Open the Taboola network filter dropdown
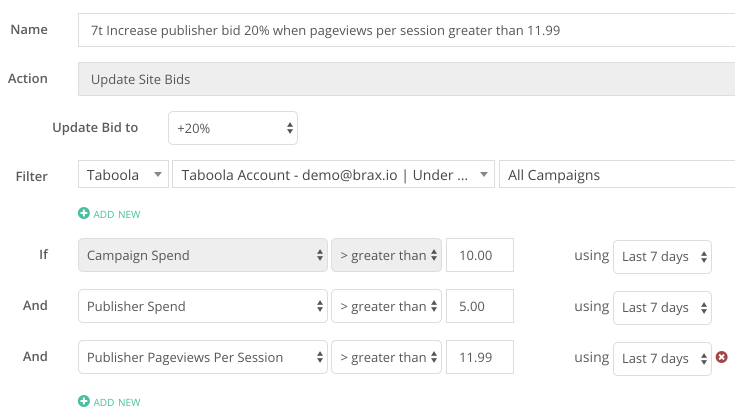The height and width of the screenshot is (418, 735). tap(123, 174)
